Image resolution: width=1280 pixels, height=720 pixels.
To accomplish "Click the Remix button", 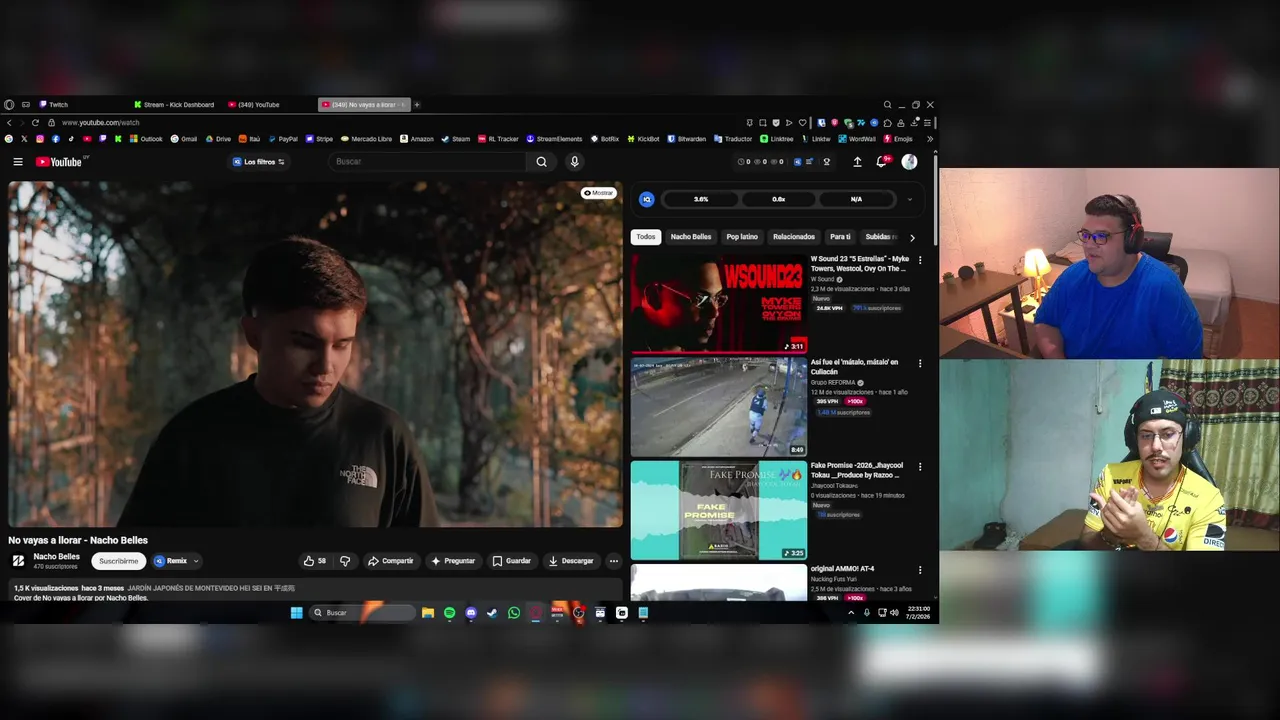I will 171,561.
